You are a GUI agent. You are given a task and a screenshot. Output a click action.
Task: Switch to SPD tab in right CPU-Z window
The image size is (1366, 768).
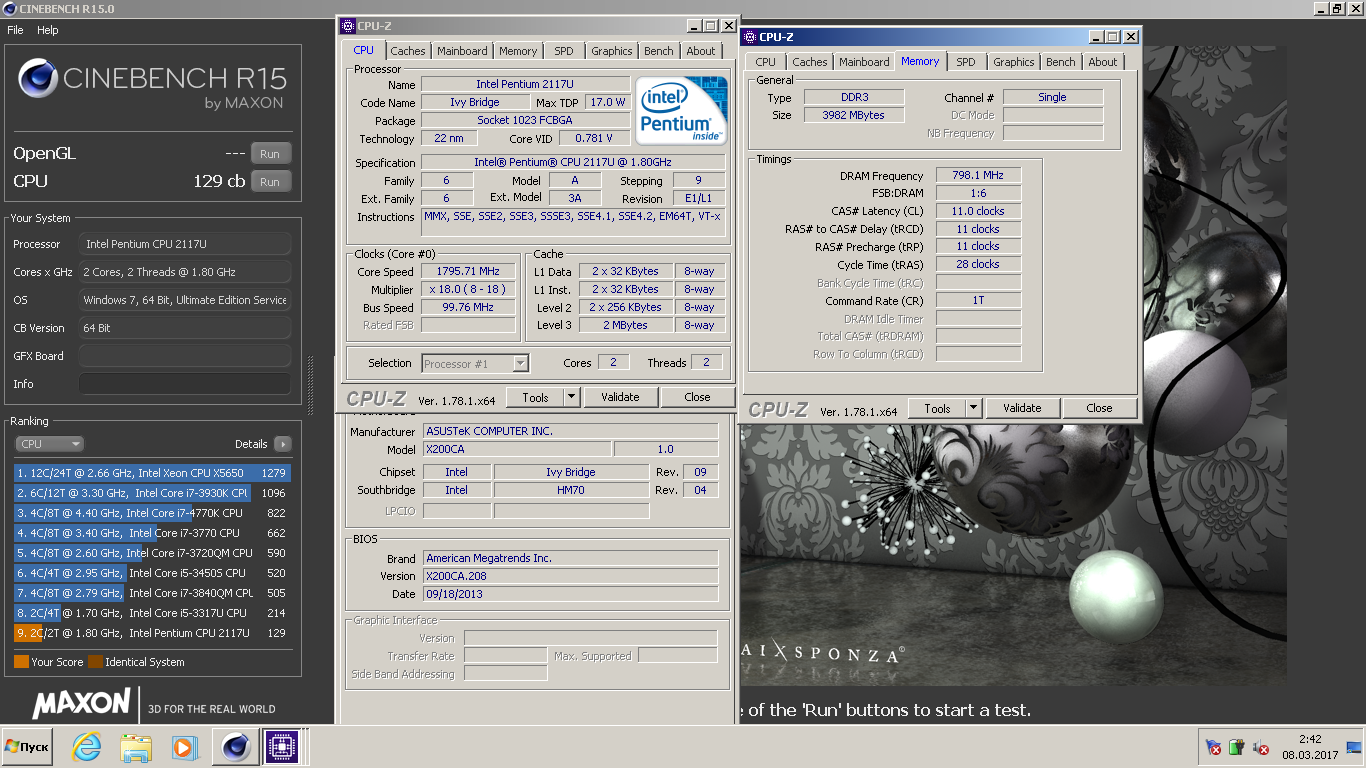[x=966, y=62]
